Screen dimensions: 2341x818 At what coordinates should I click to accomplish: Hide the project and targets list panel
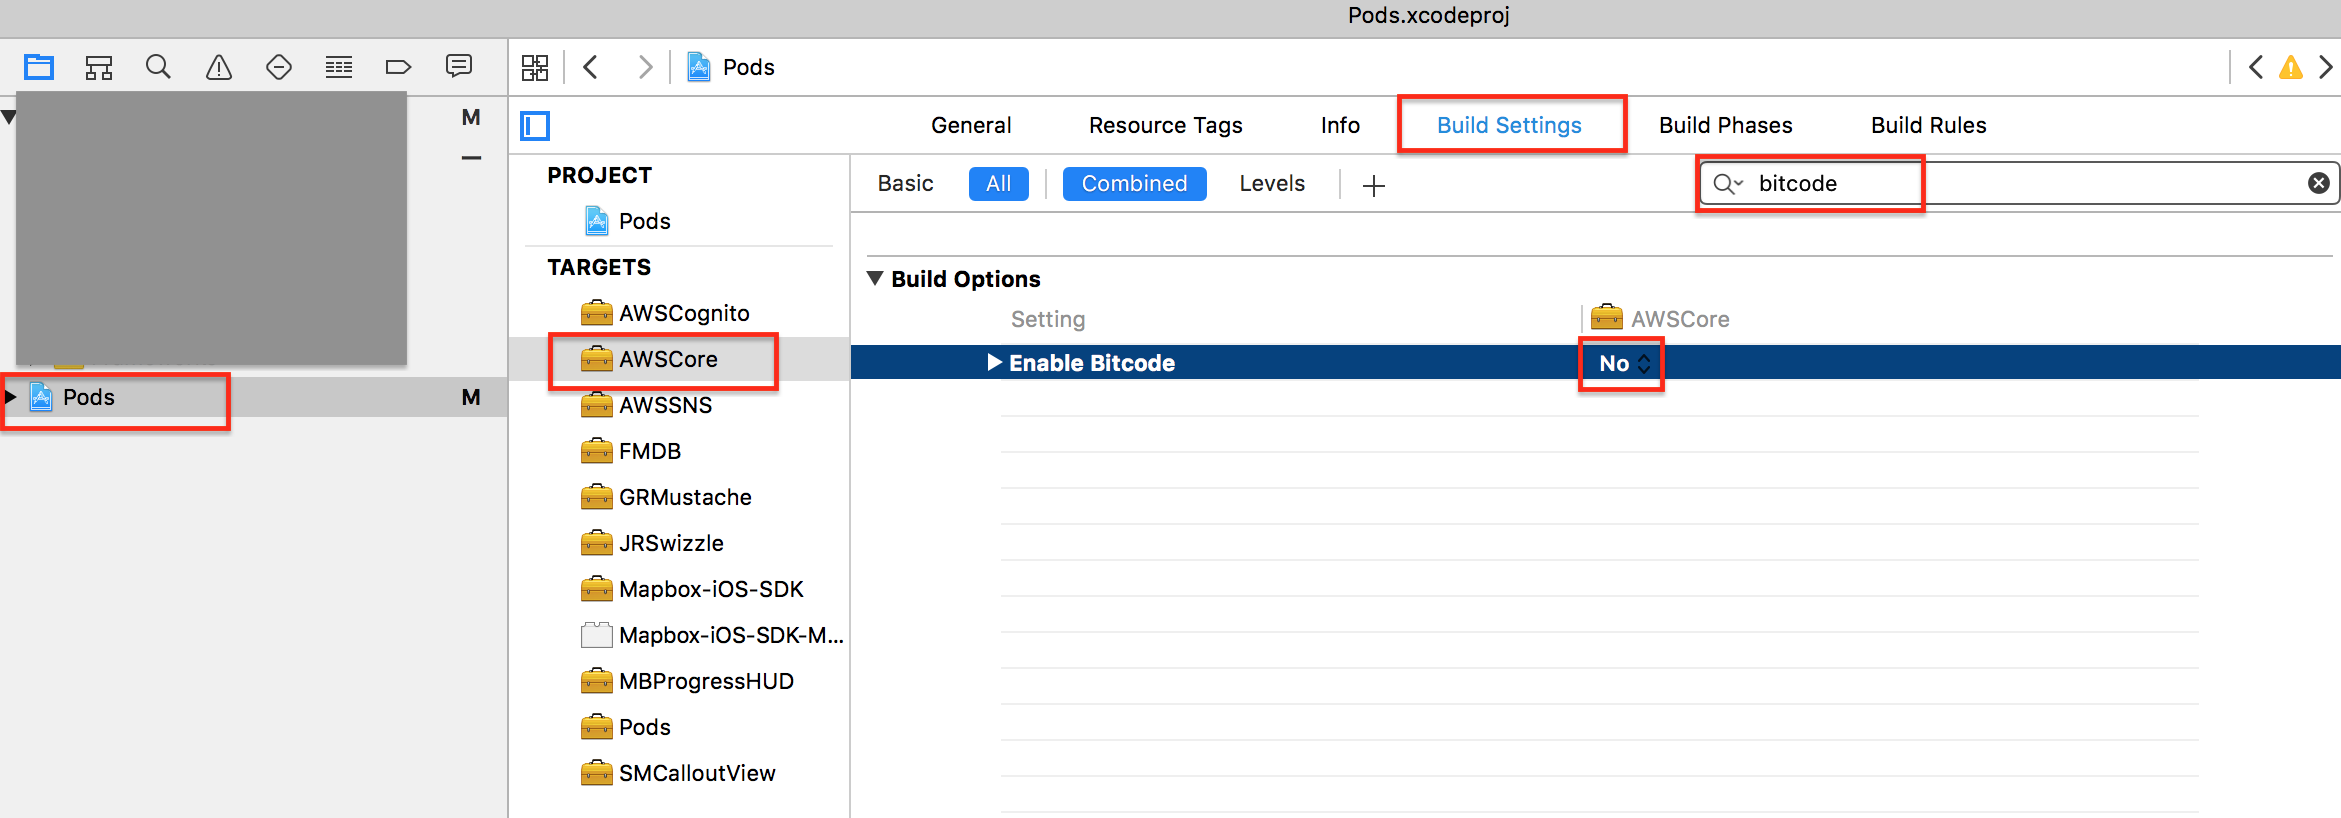click(535, 126)
